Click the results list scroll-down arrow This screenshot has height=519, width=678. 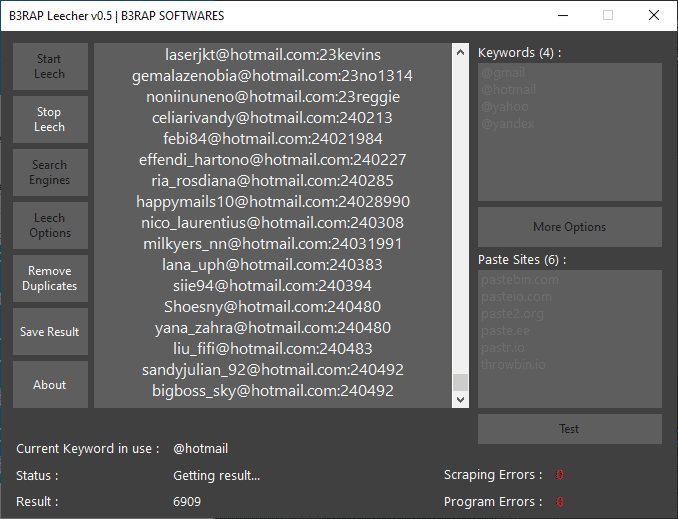pos(461,400)
